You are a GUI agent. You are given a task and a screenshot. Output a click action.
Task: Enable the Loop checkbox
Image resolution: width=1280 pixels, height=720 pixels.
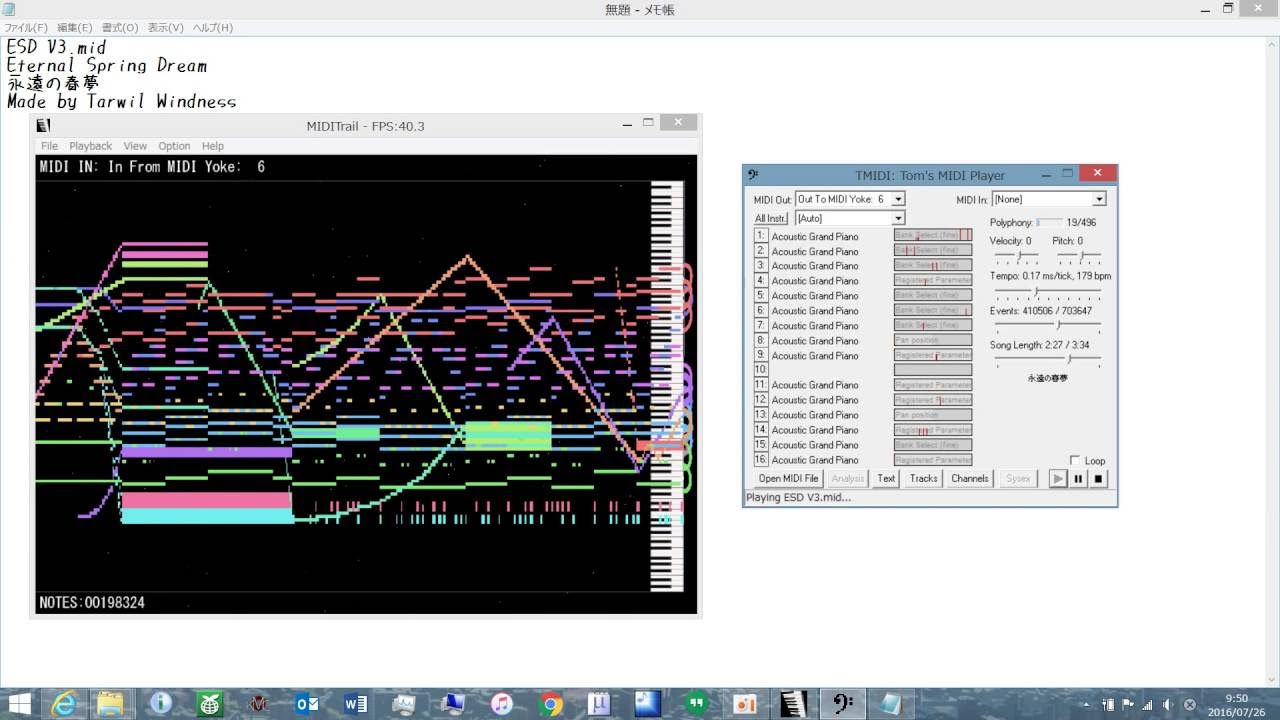point(1075,460)
